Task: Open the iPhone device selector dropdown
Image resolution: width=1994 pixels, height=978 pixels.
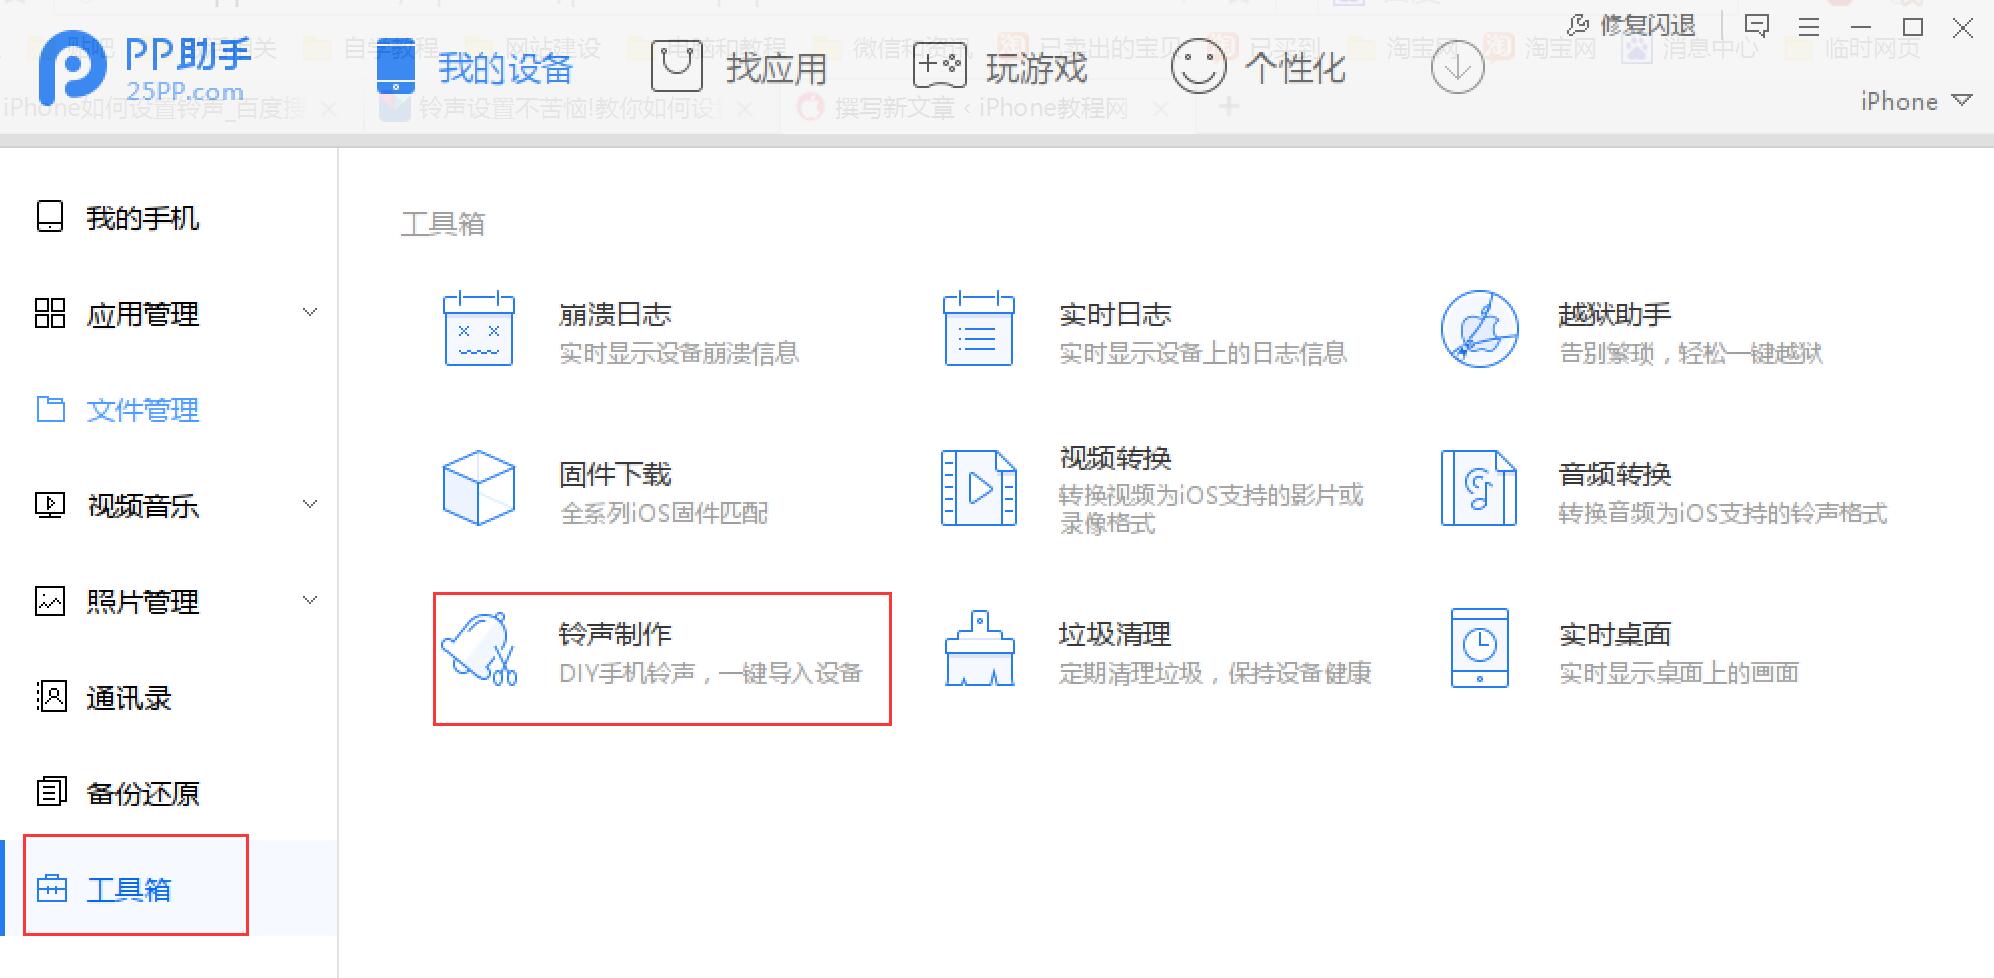Action: 1913,100
